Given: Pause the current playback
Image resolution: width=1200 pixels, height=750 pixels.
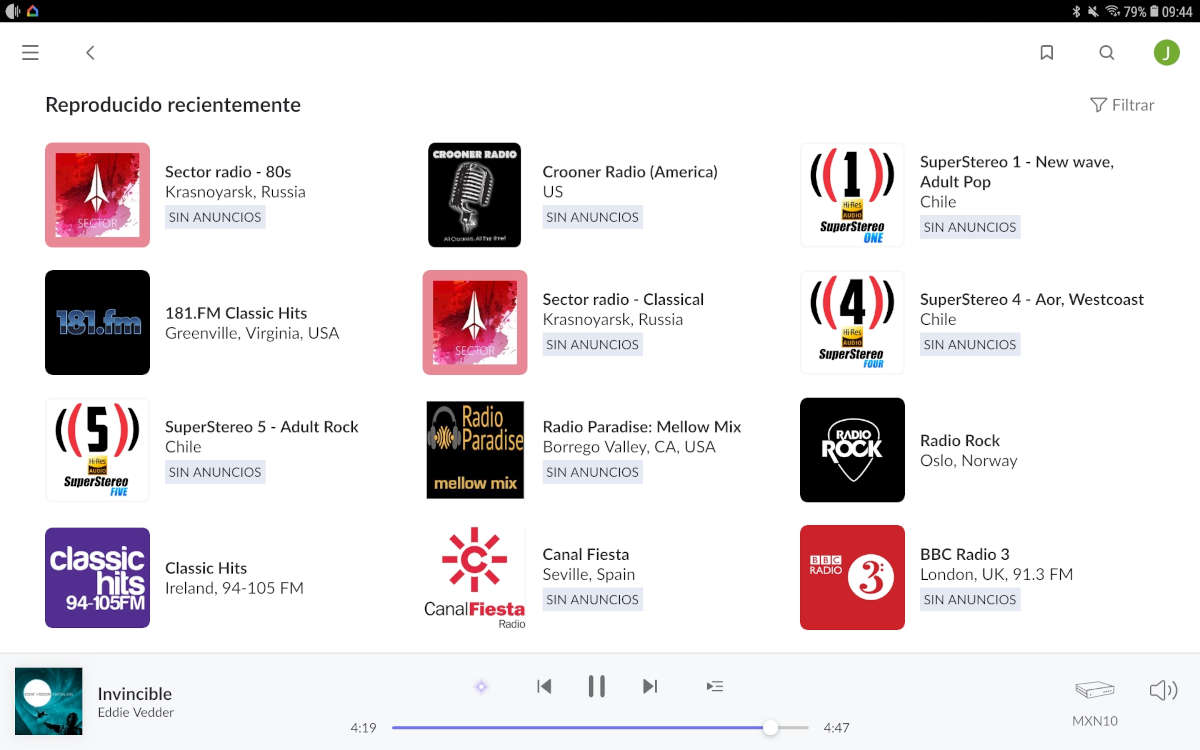Looking at the screenshot, I should click(597, 686).
